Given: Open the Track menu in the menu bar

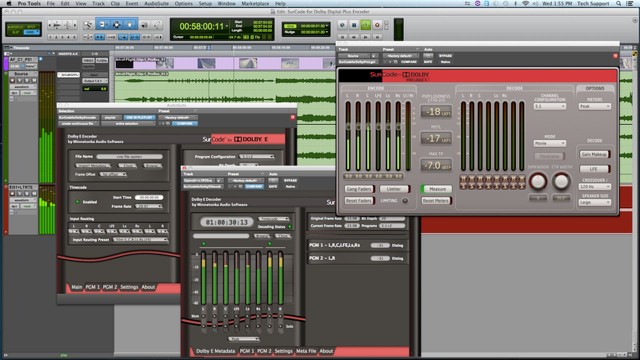Looking at the screenshot, I should click(x=98, y=3).
